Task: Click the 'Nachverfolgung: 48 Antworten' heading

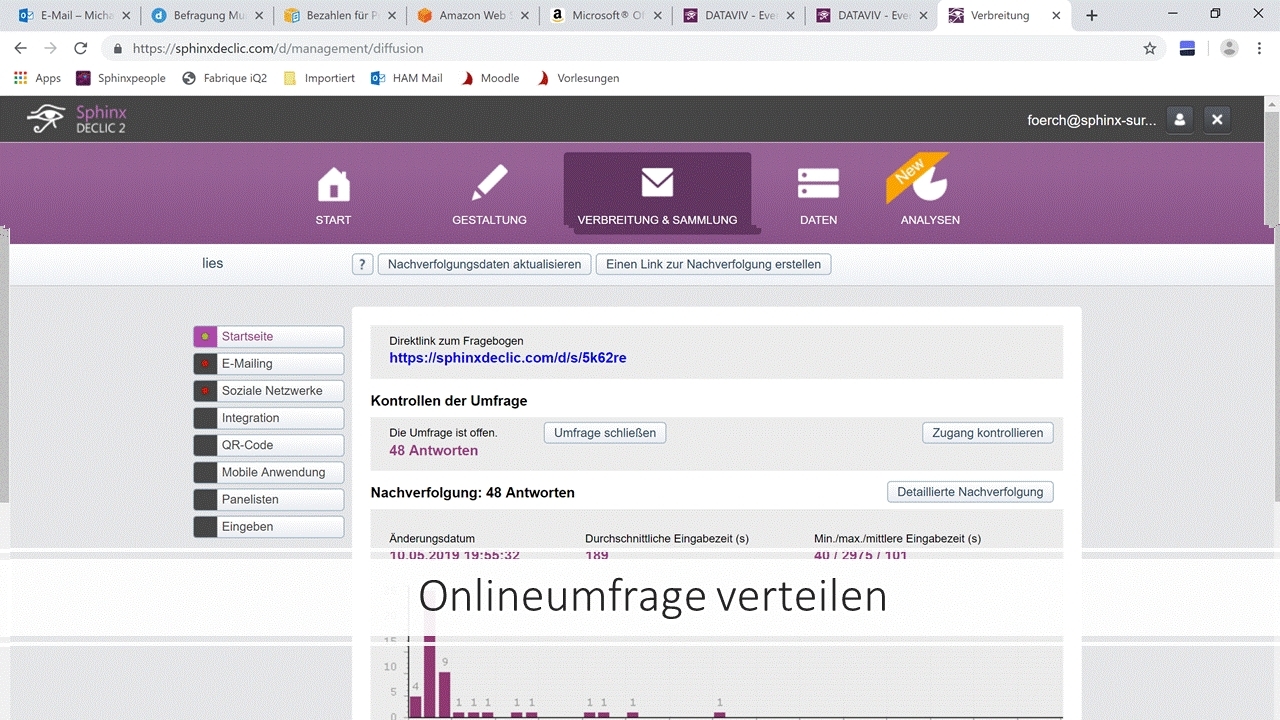Action: coord(472,493)
